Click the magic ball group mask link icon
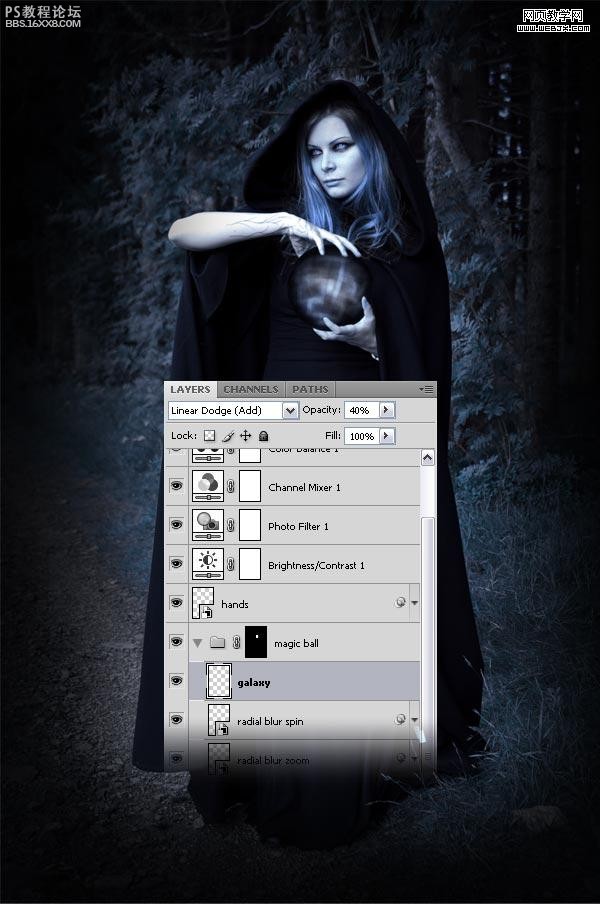Image resolution: width=600 pixels, height=904 pixels. coord(236,642)
